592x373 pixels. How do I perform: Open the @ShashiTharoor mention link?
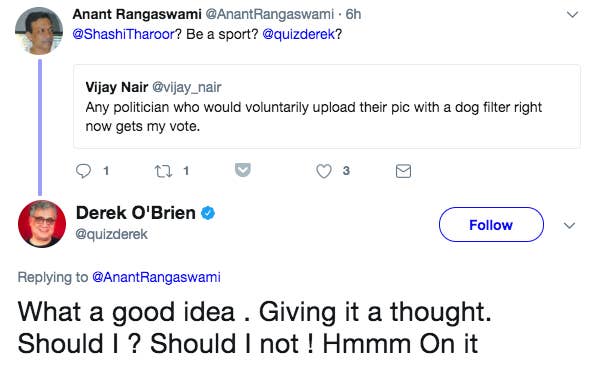point(123,34)
